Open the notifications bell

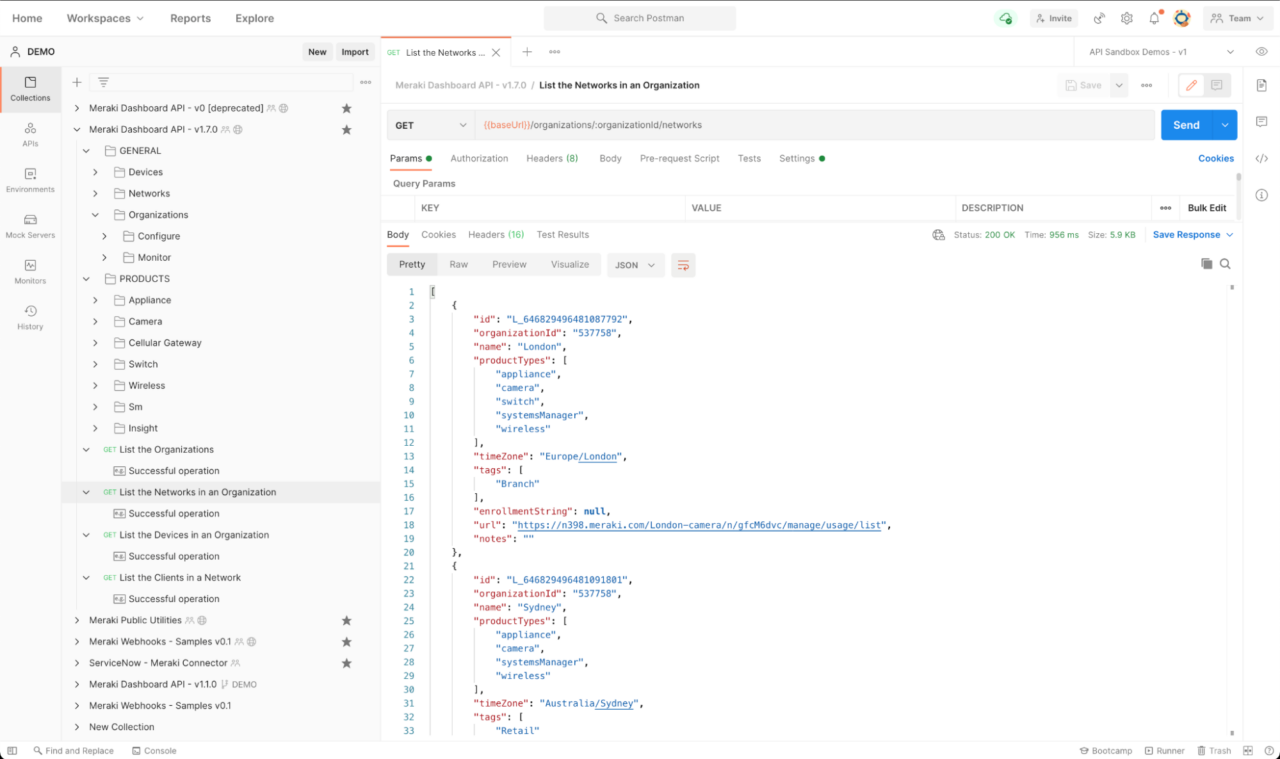(x=1155, y=17)
